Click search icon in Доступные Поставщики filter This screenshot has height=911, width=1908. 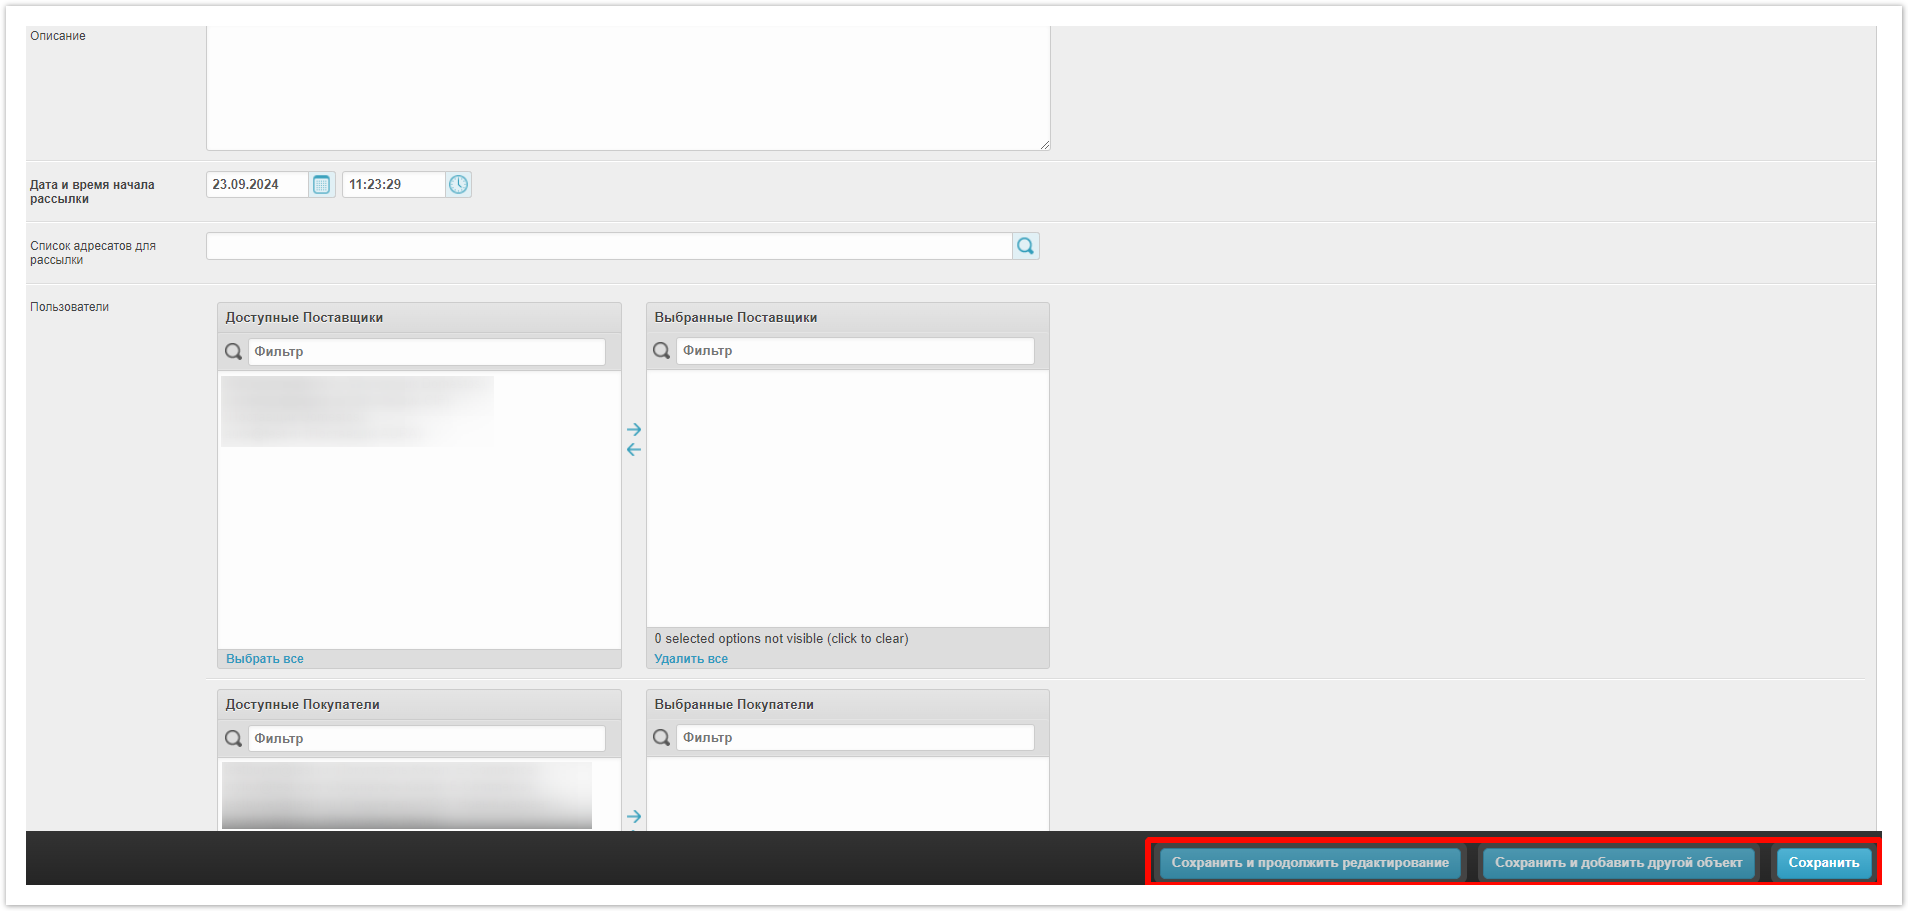pyautogui.click(x=233, y=352)
